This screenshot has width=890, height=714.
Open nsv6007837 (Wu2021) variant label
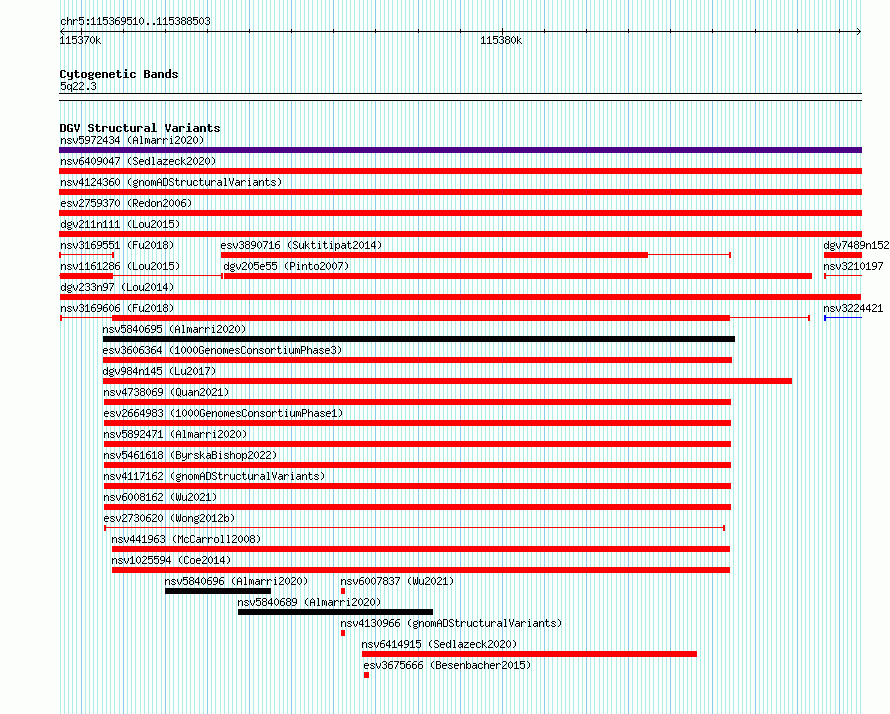click(397, 581)
